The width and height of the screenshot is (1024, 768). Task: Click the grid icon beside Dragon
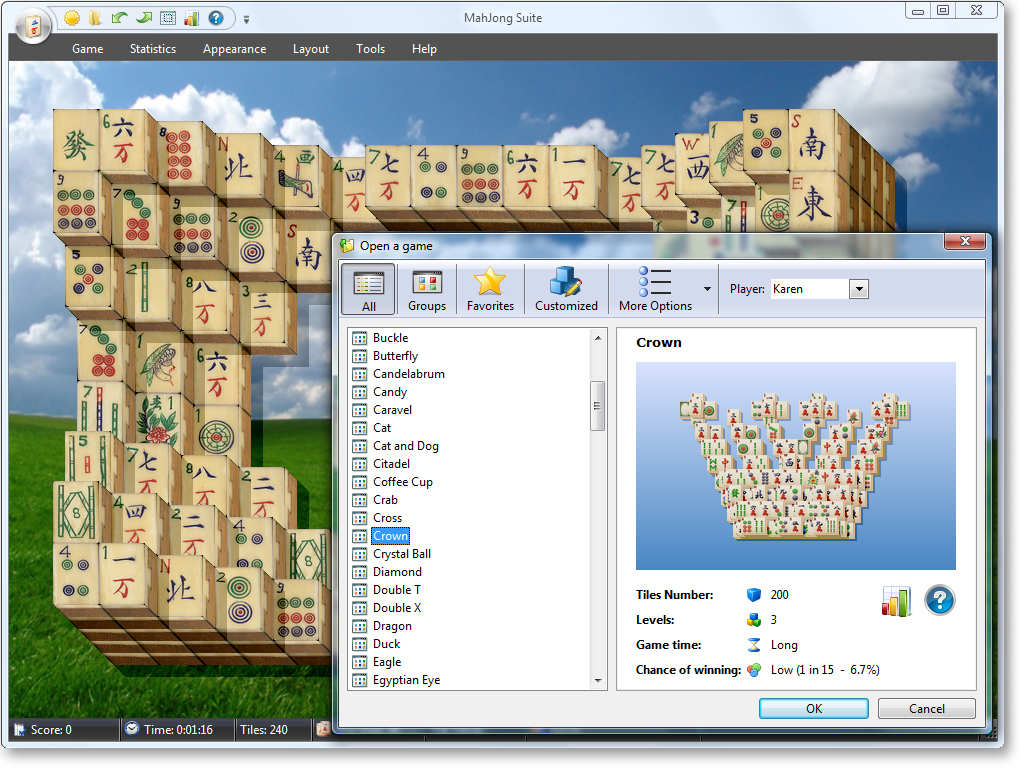coord(359,626)
